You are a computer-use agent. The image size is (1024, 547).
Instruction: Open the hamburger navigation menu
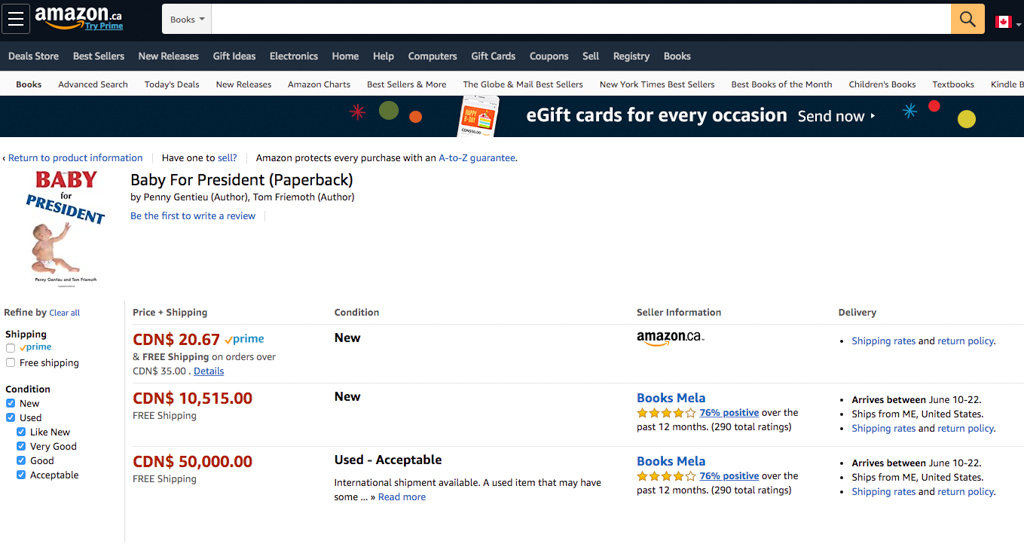coord(16,19)
